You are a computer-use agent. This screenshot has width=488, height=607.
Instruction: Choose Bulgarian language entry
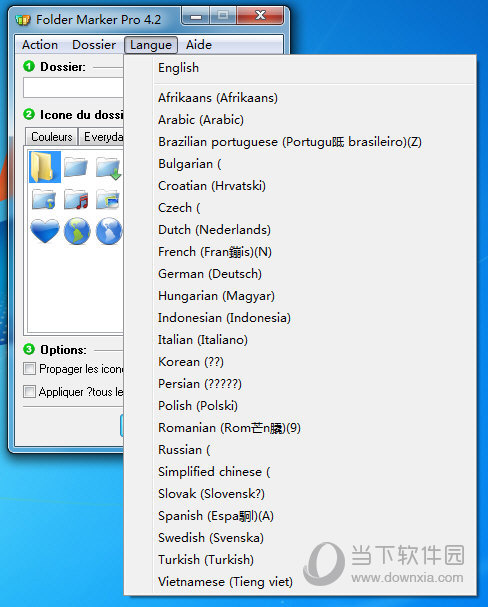click(300, 164)
